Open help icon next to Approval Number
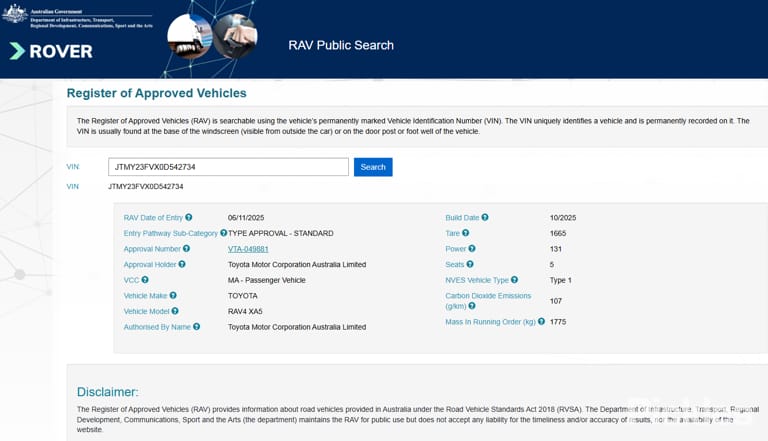Viewport: 768px width, 441px height. (186, 248)
